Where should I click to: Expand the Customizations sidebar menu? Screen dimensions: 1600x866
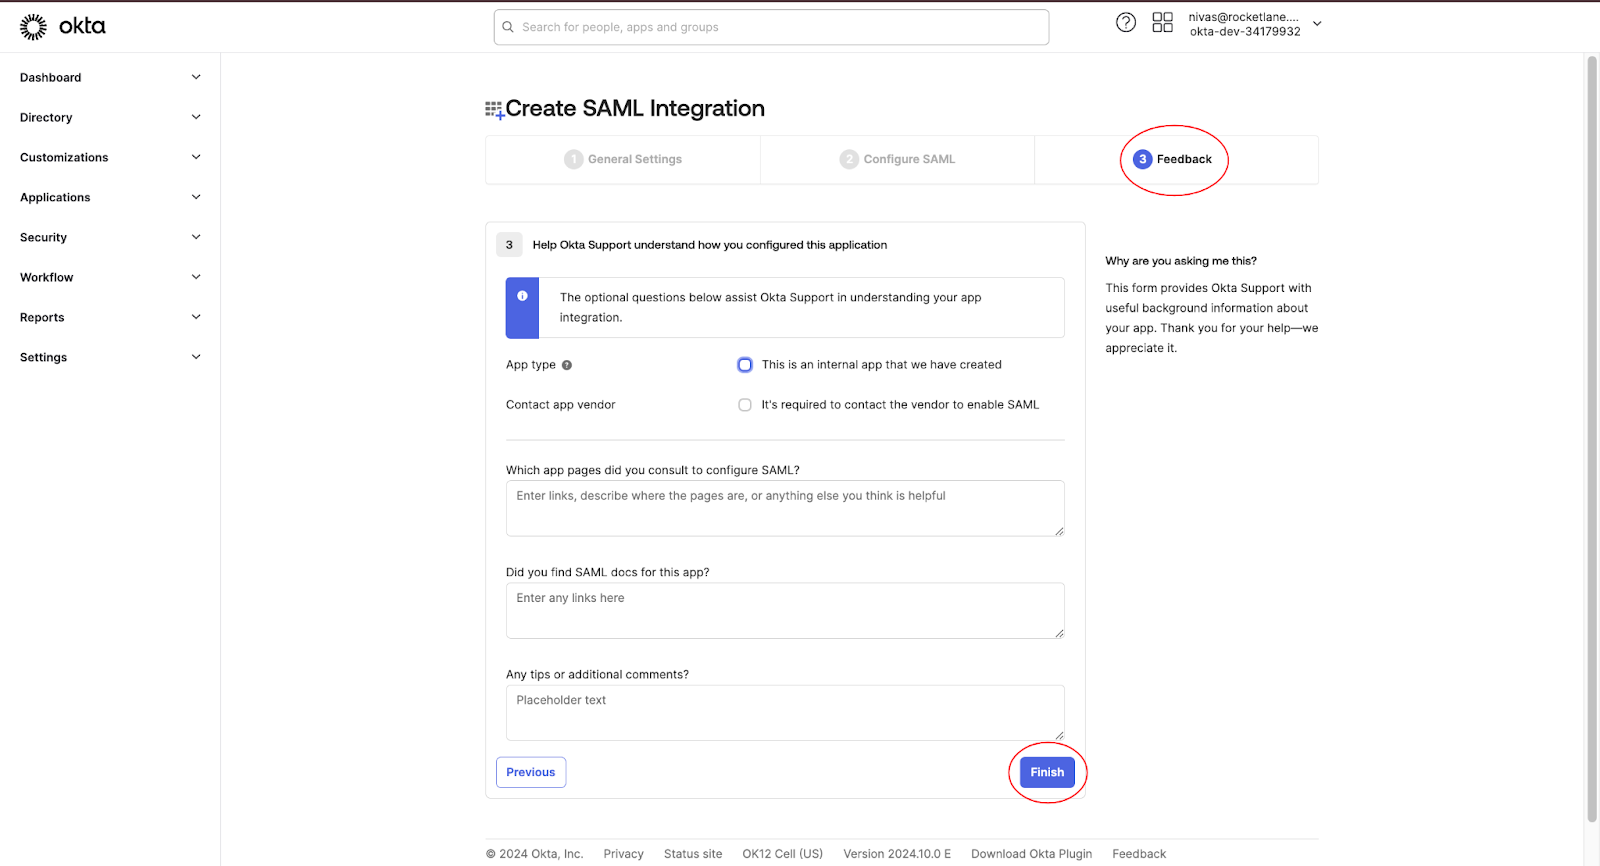(x=110, y=157)
